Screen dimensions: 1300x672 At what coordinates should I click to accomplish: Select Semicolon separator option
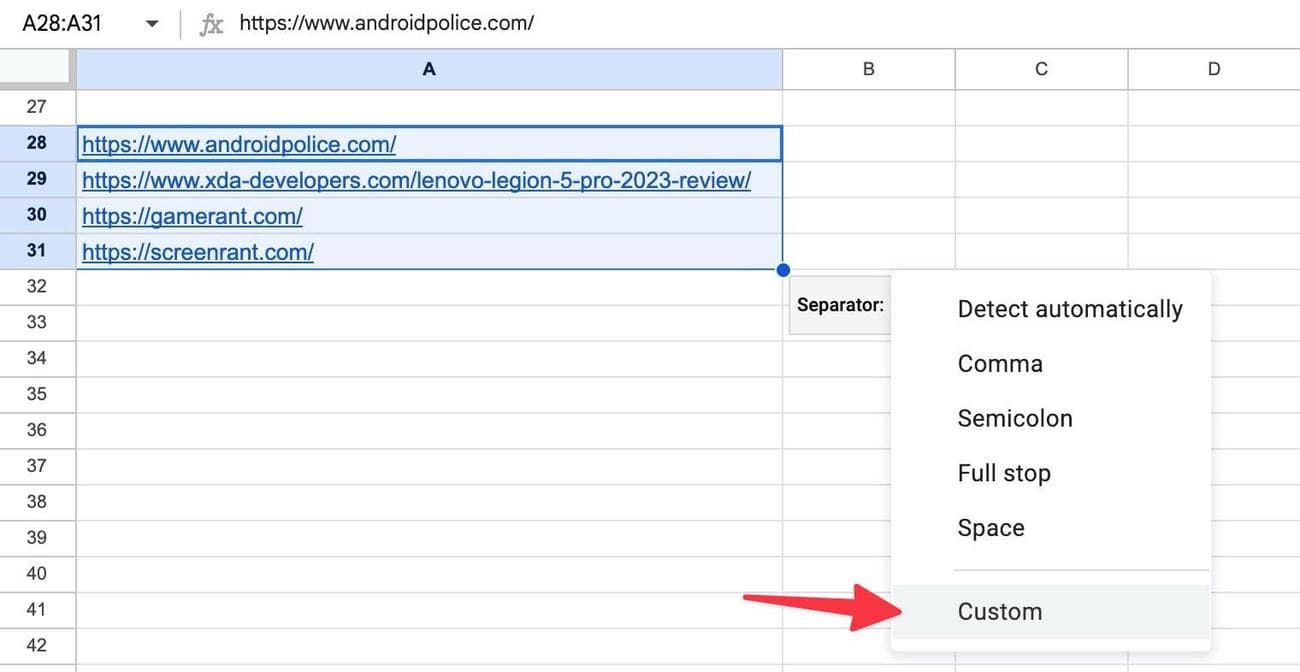pos(1014,419)
